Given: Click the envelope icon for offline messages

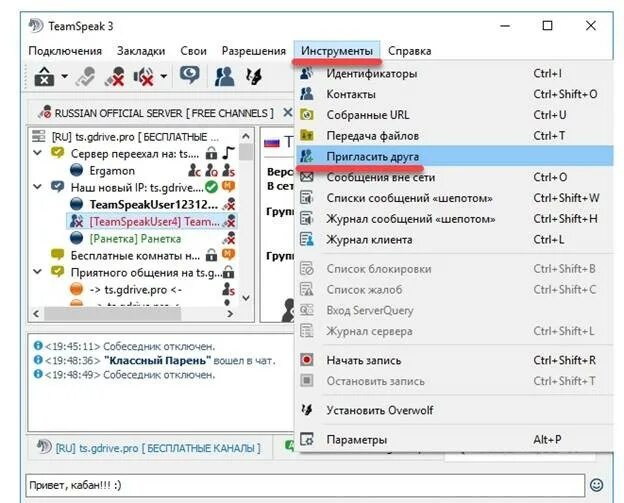Looking at the screenshot, I should pos(307,177).
